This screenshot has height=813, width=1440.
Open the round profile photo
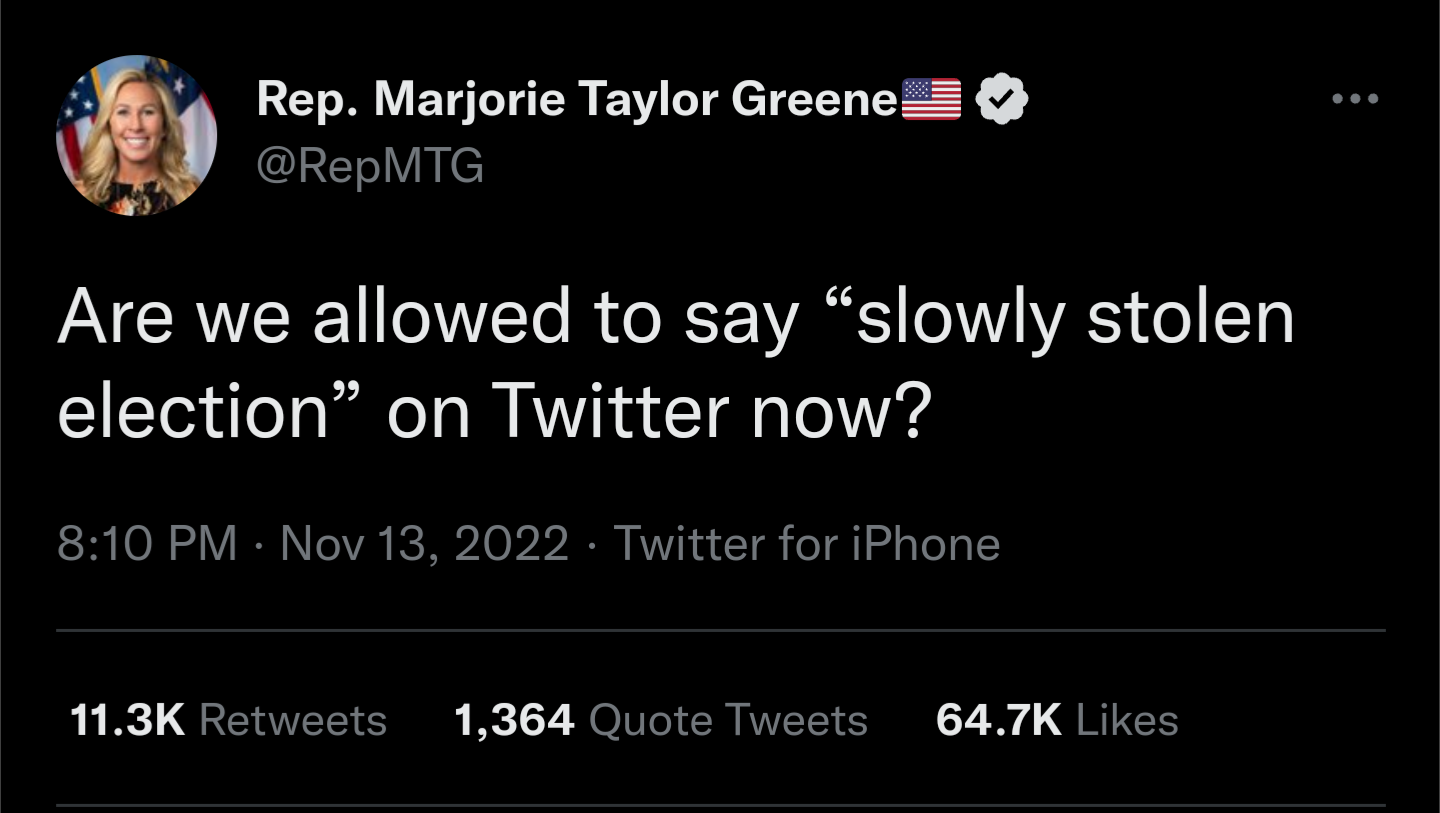coord(137,135)
